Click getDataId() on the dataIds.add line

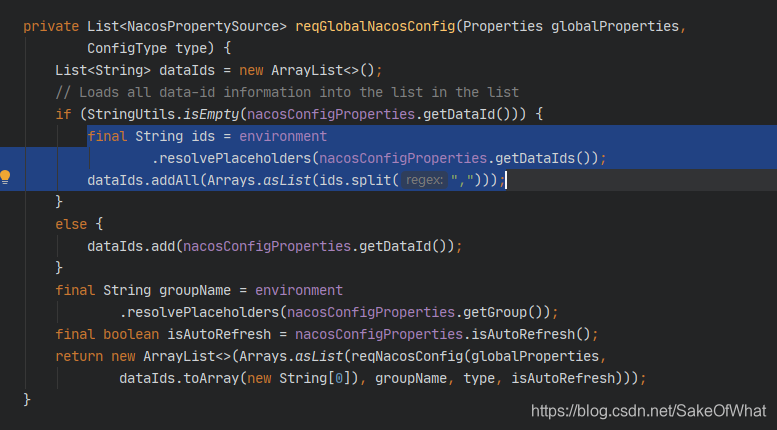[x=403, y=246]
